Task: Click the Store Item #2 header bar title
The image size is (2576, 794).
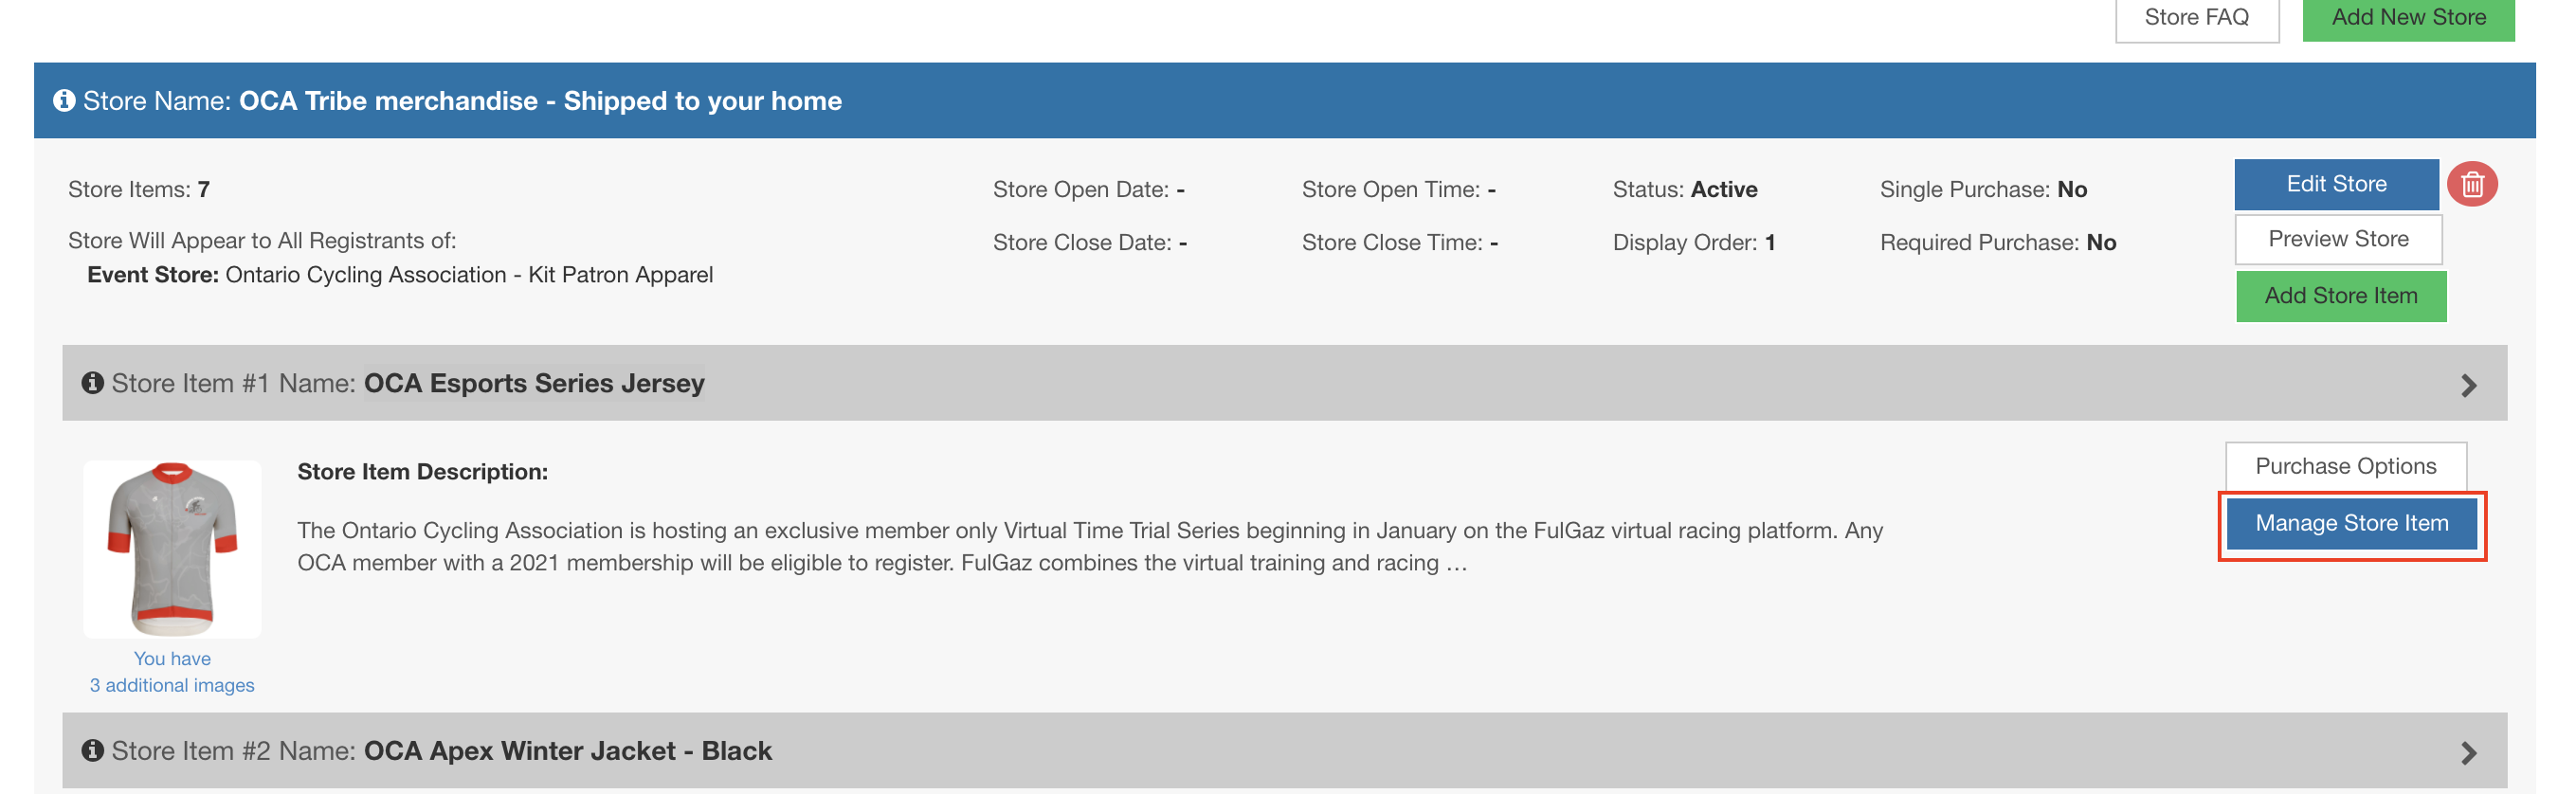Action: [x=567, y=750]
